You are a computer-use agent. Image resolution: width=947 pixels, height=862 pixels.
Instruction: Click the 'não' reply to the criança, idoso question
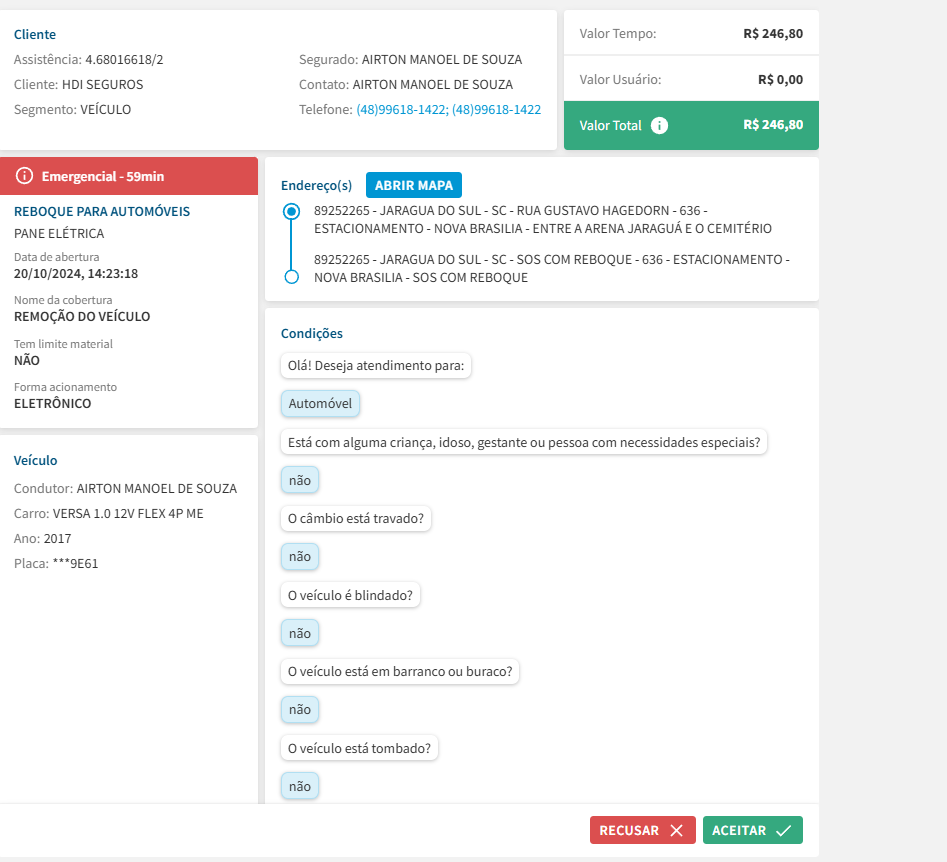pos(299,481)
